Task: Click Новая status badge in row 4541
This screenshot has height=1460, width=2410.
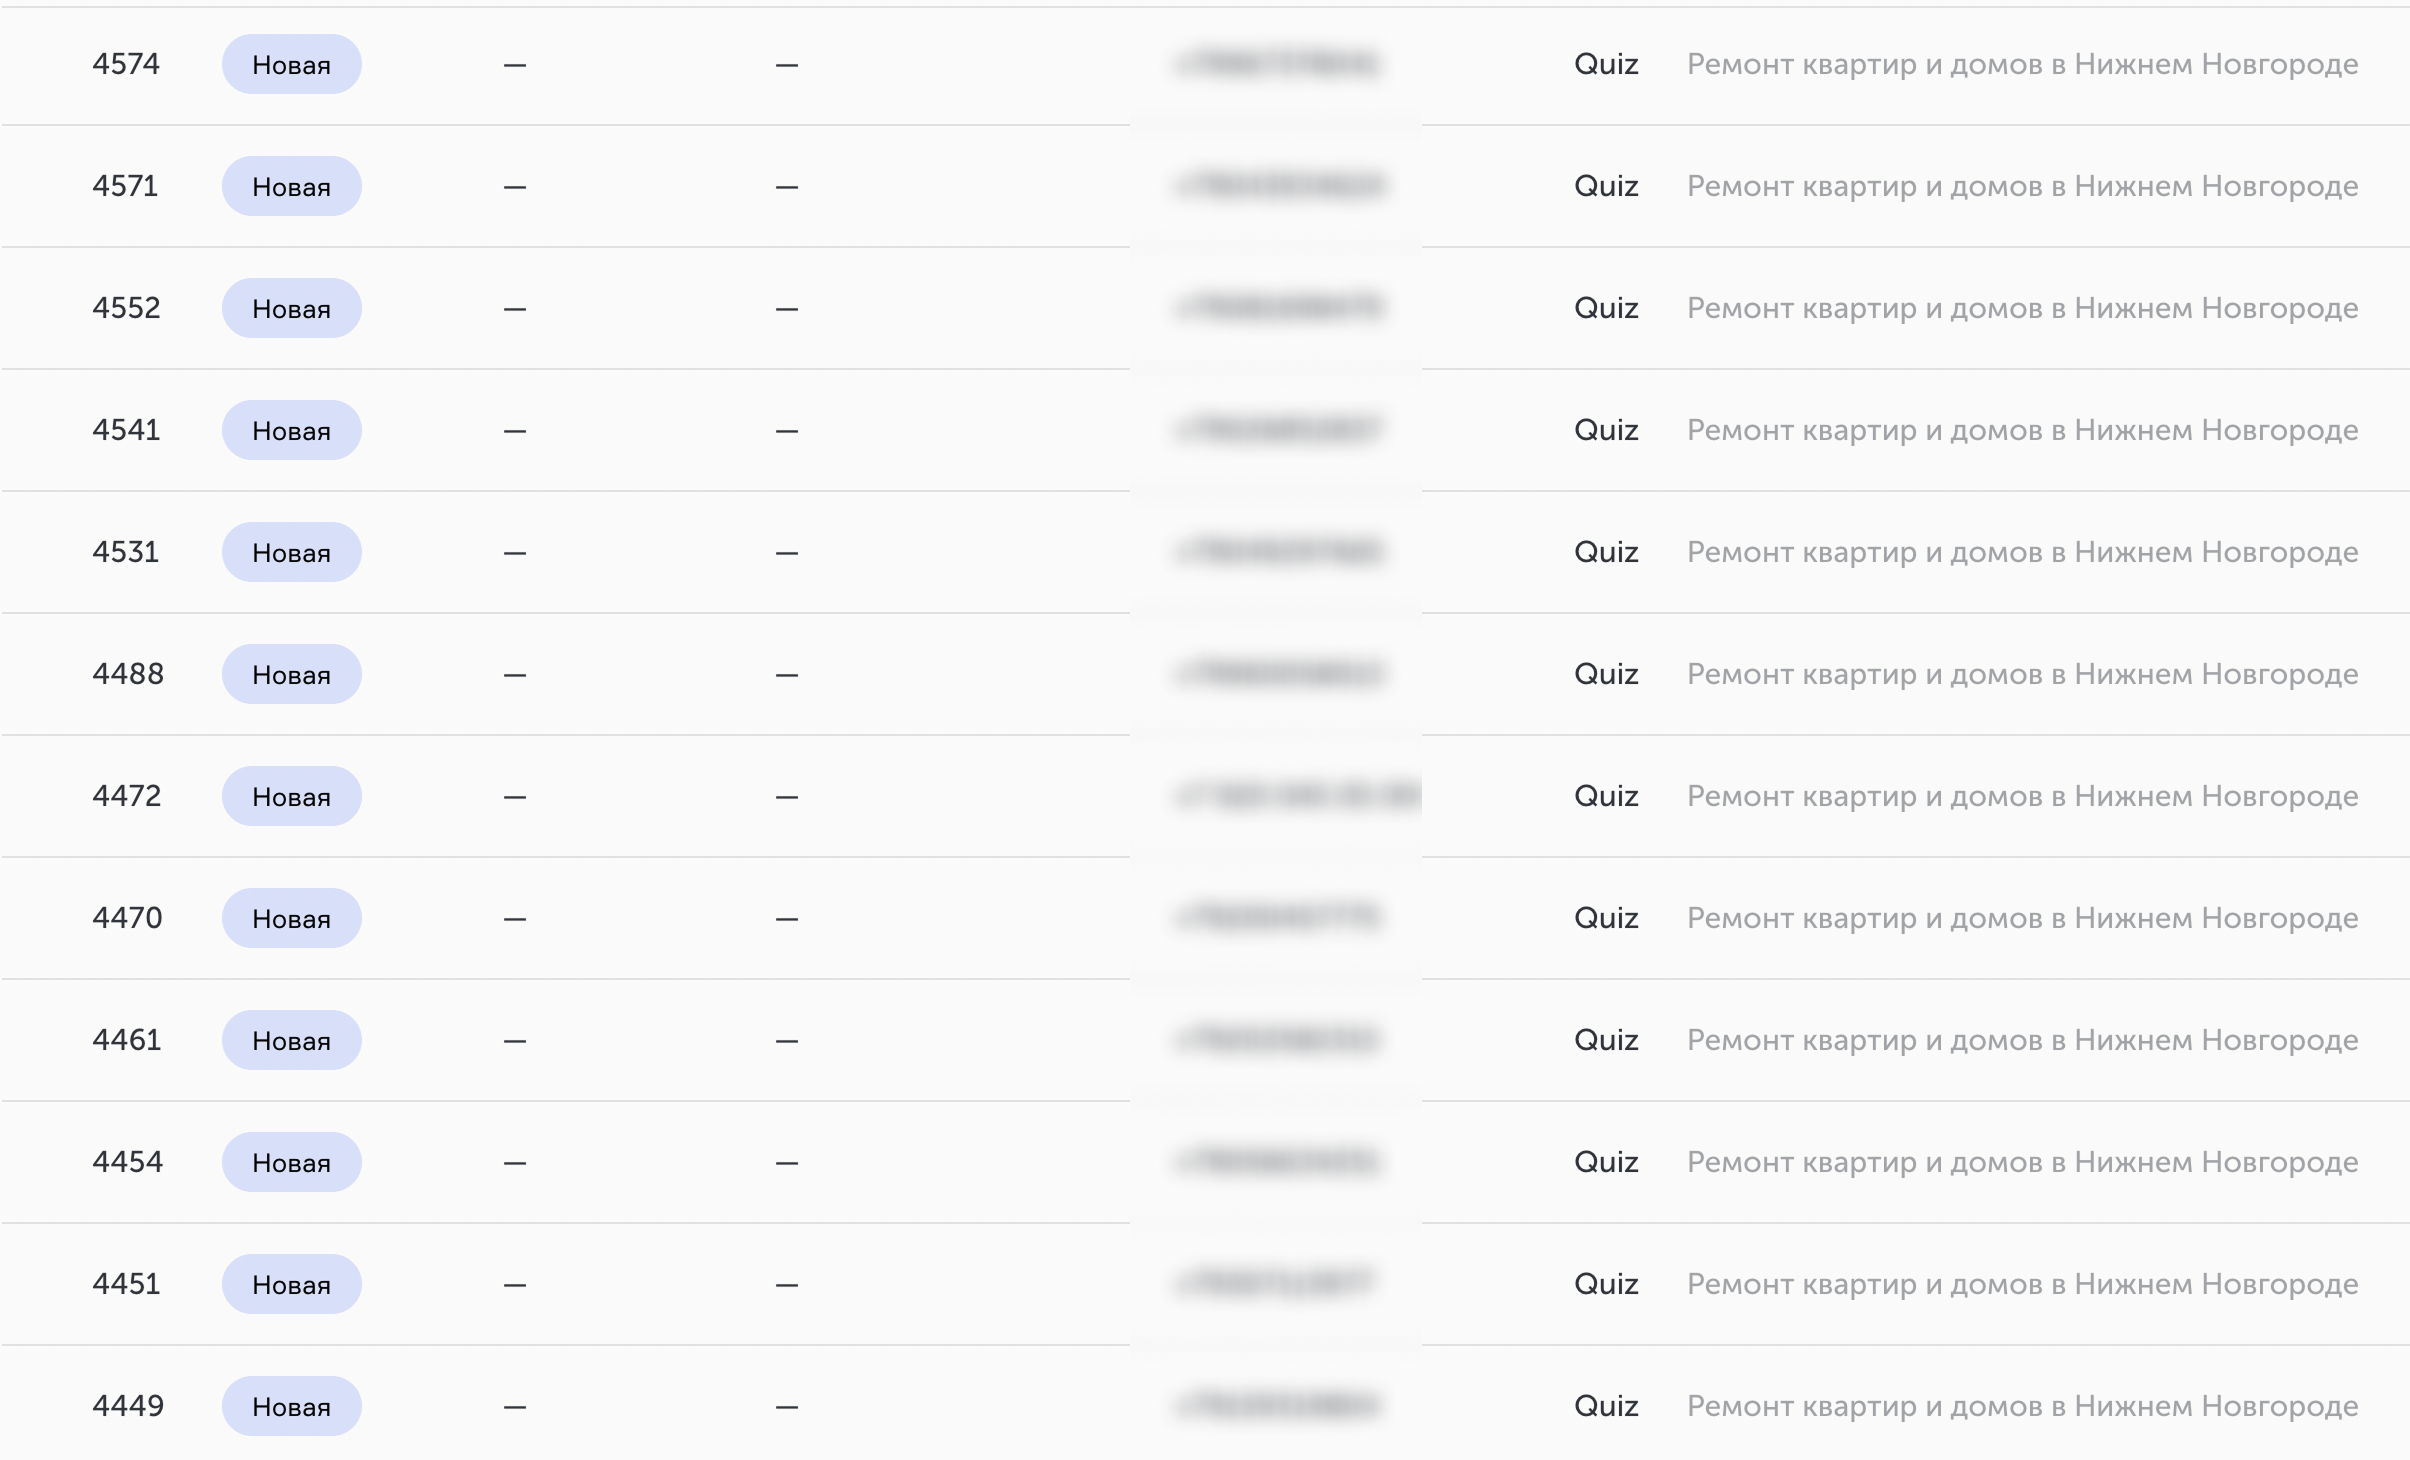Action: [291, 430]
